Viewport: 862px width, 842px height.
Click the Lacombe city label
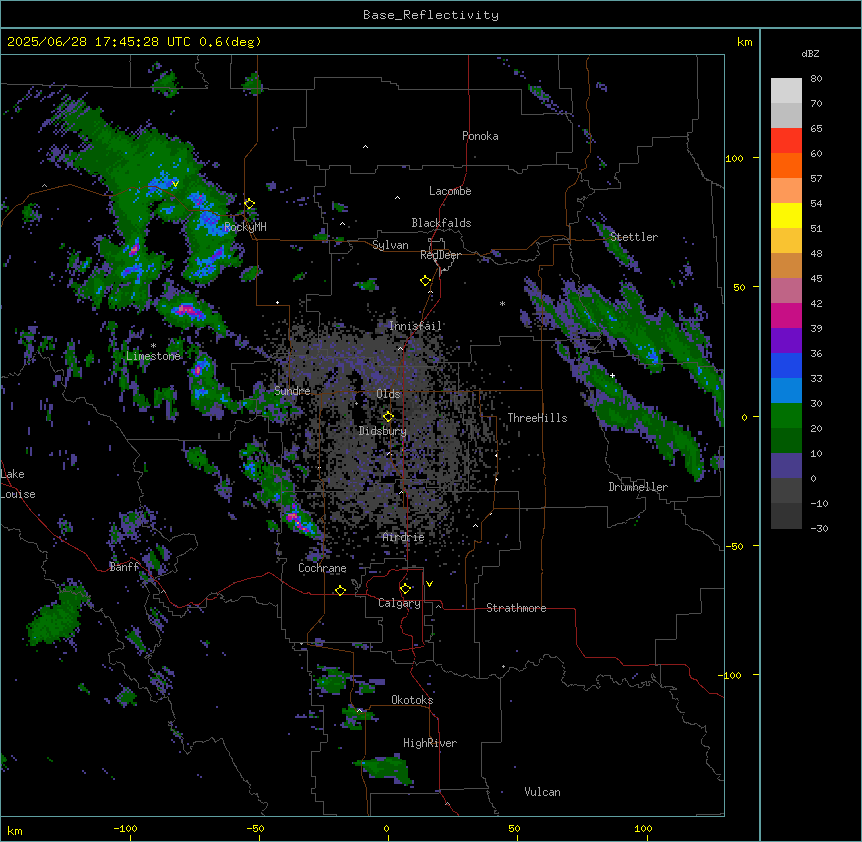pyautogui.click(x=450, y=191)
